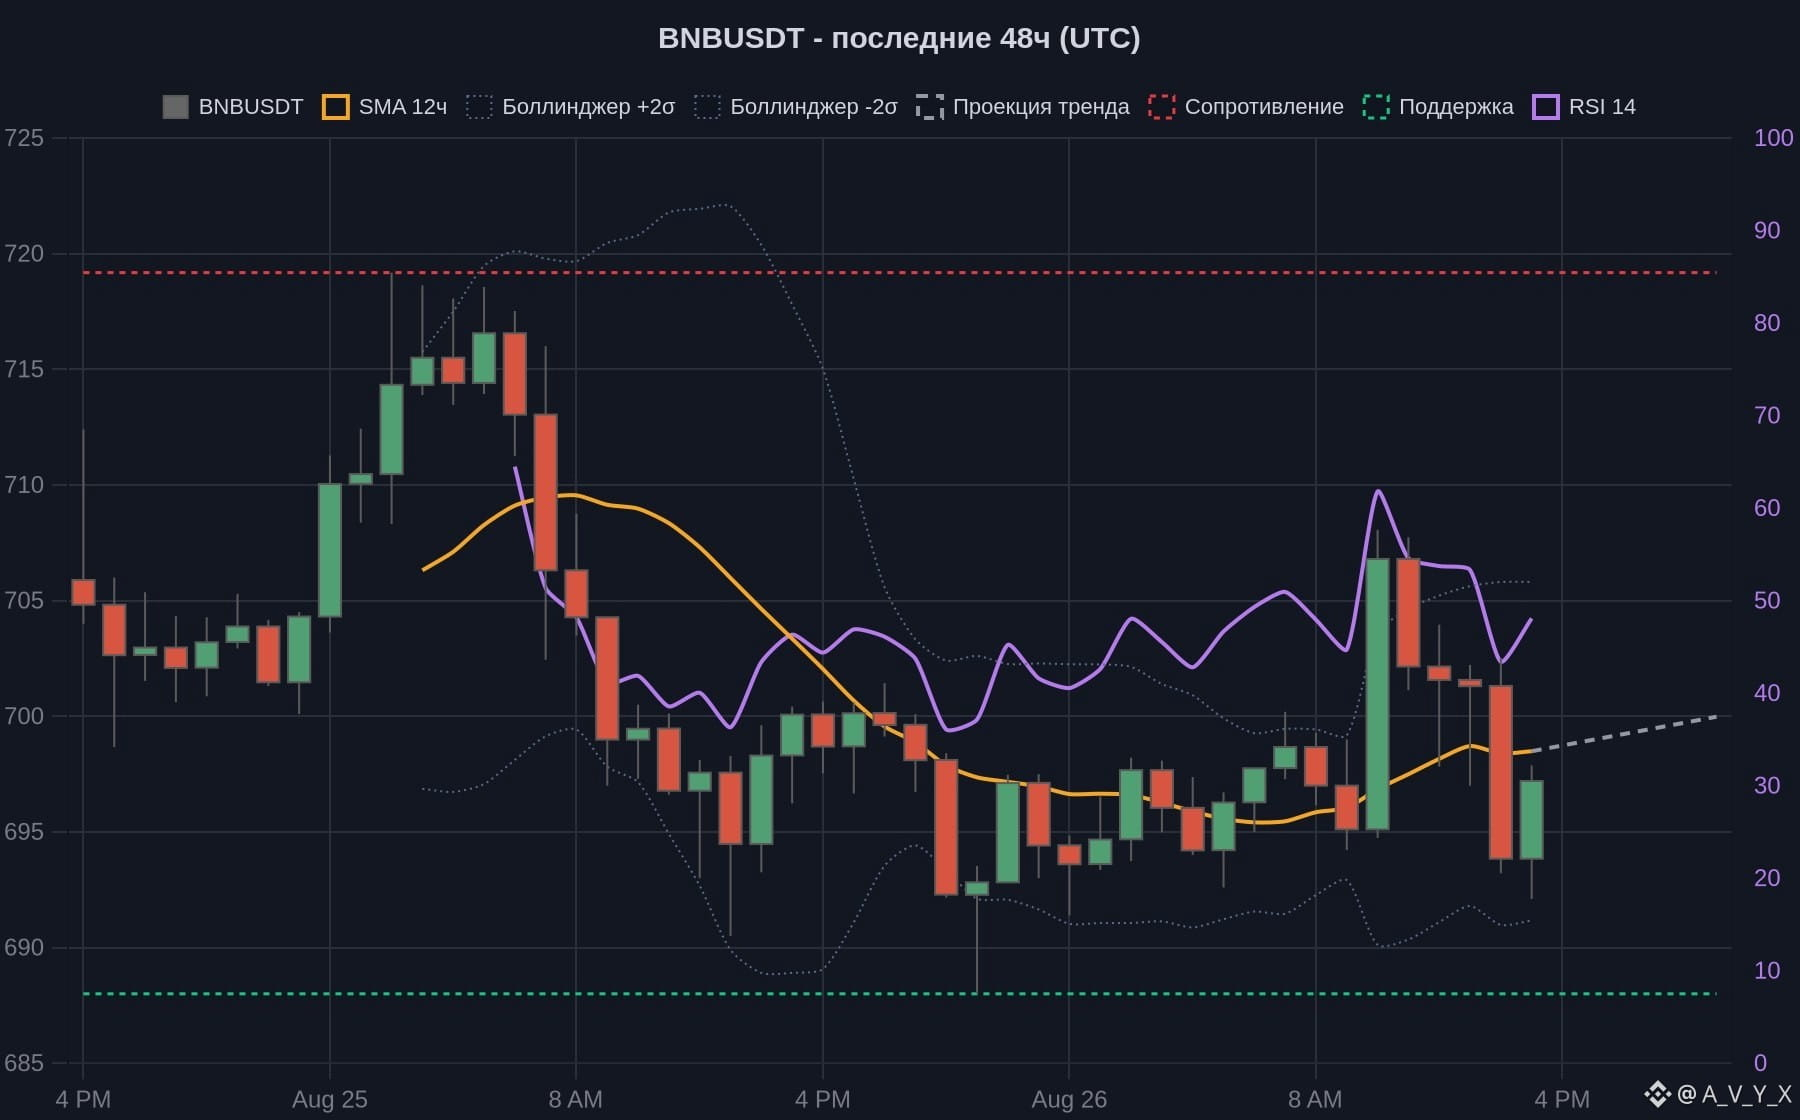
Task: Click the 685 price axis label
Action: pyautogui.click(x=24, y=1063)
